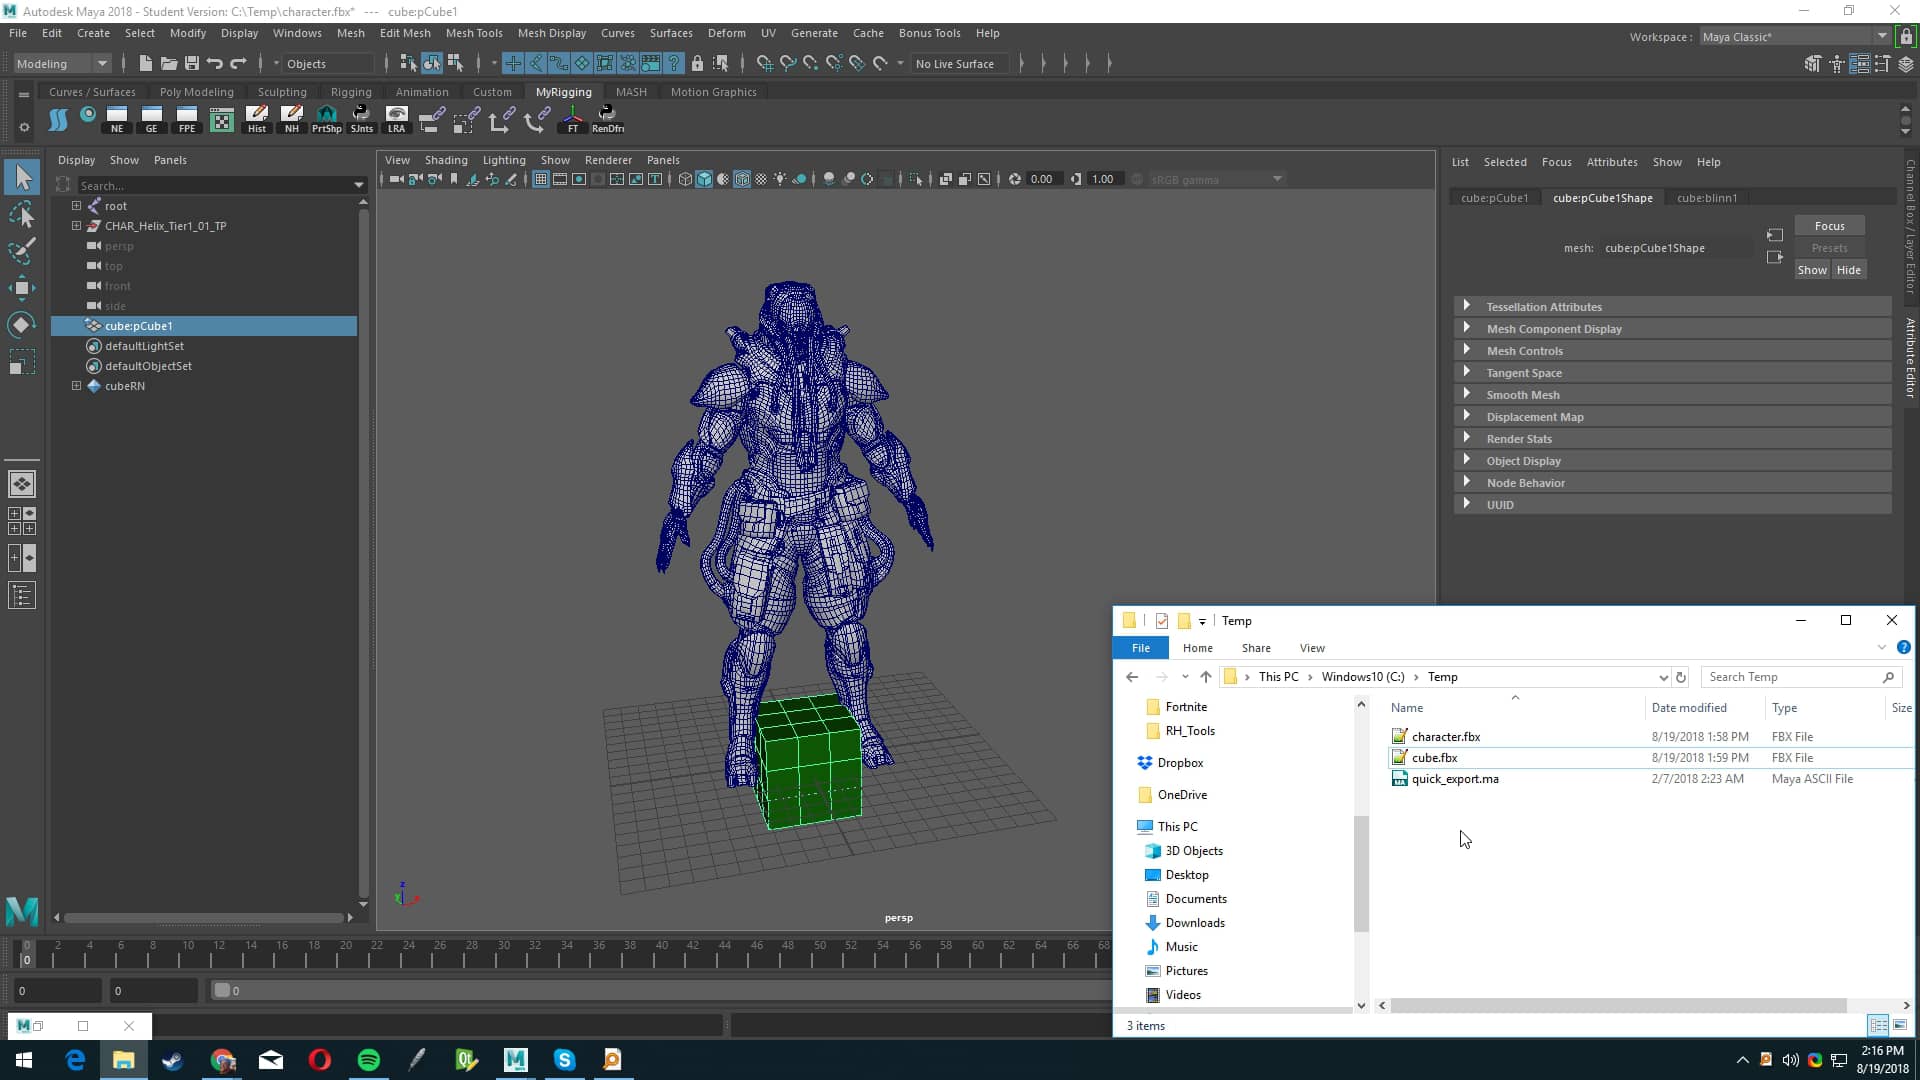Click the RenDfn shelf icon

point(607,118)
